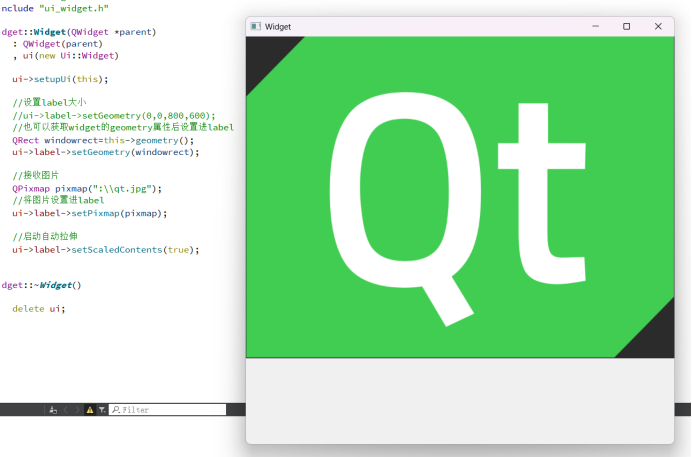Viewport: 692px width, 457px height.
Task: Click ": QWidget(parent)" initializer line
Action: click(x=57, y=44)
